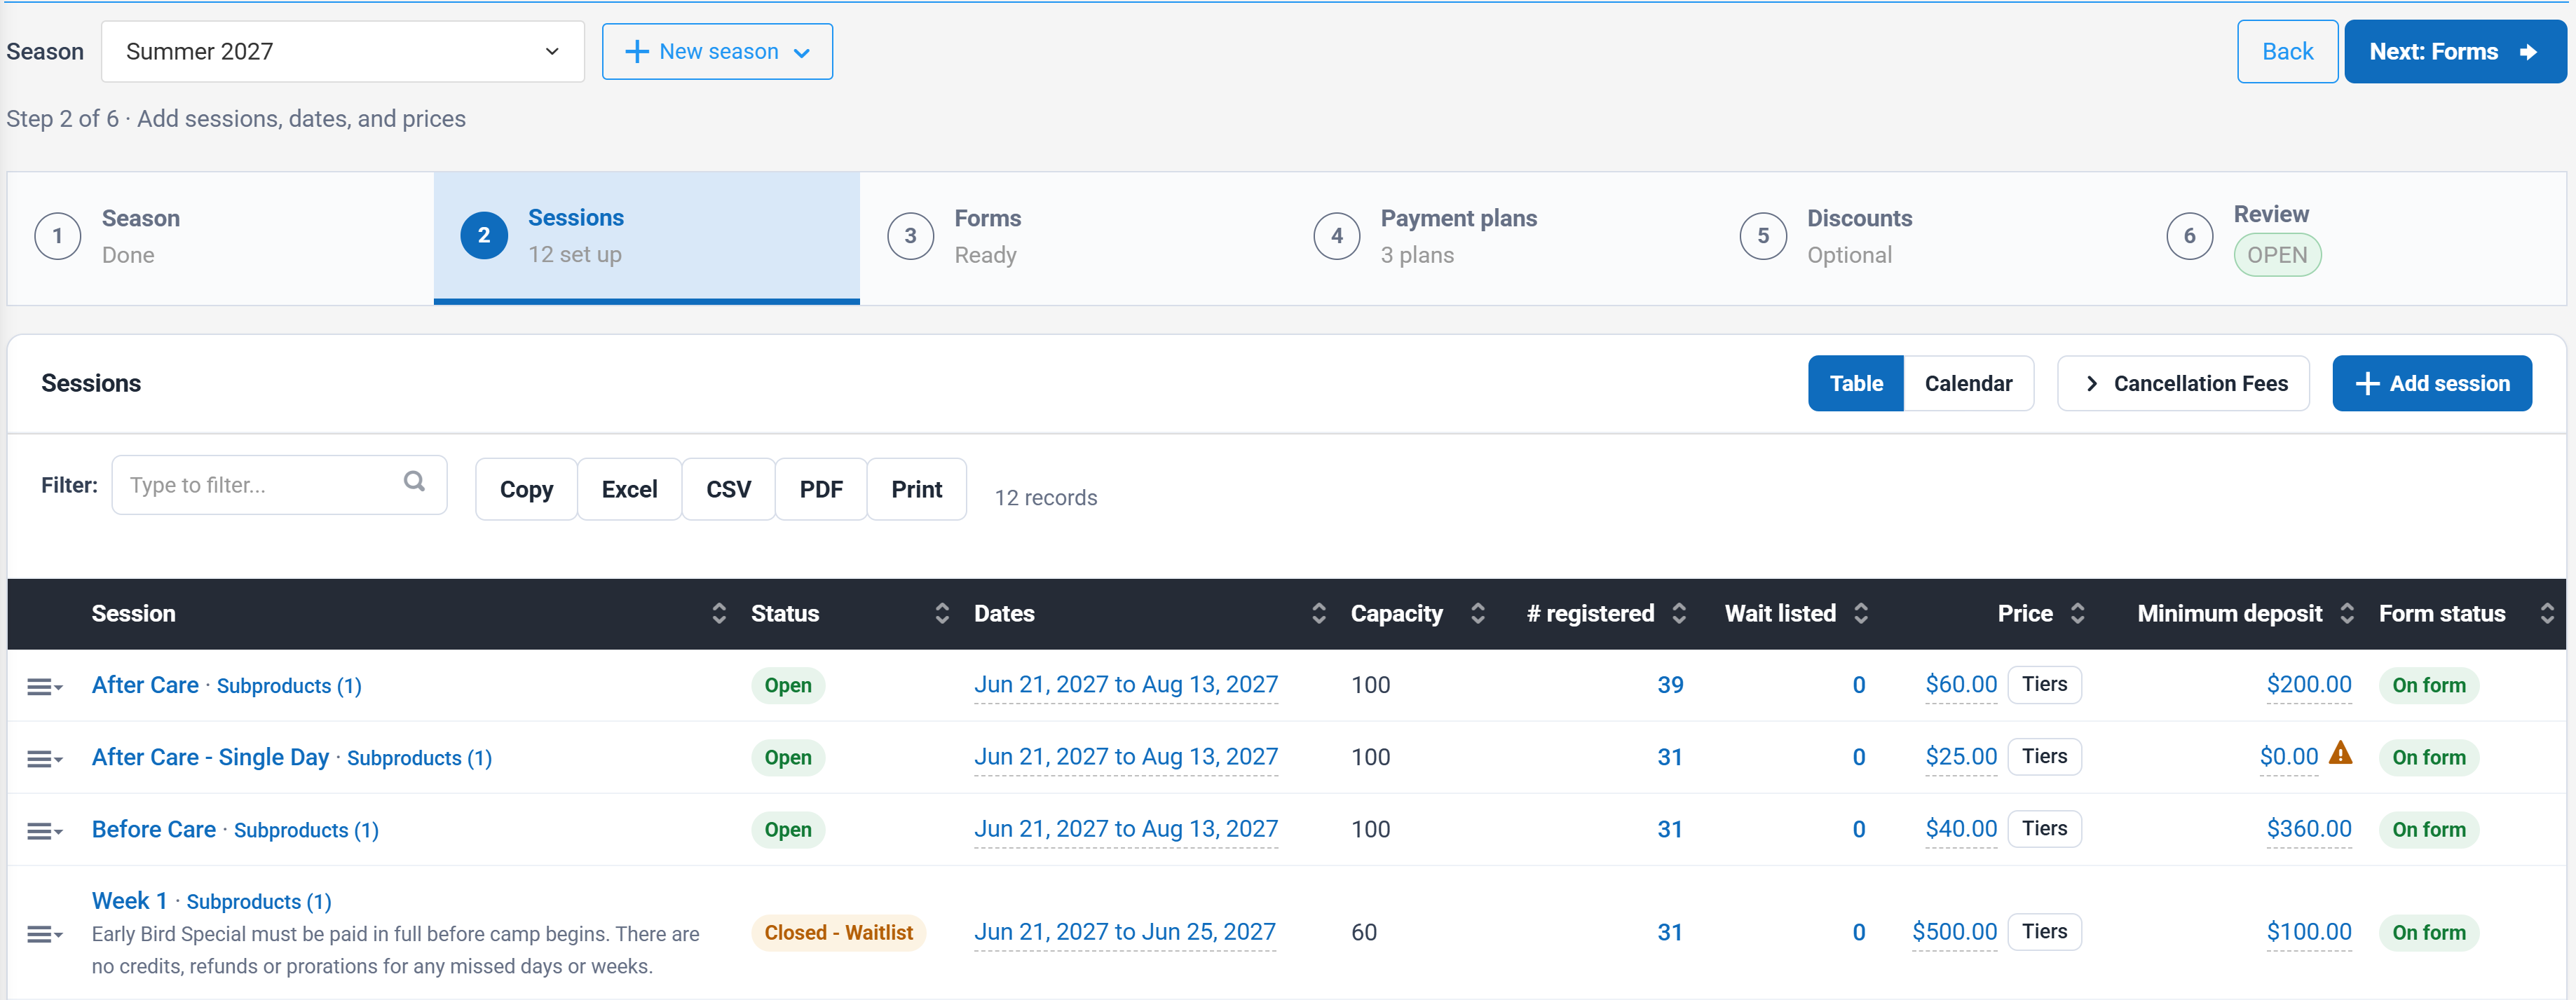The image size is (2576, 1000).
Task: Click the Print button
Action: [917, 489]
